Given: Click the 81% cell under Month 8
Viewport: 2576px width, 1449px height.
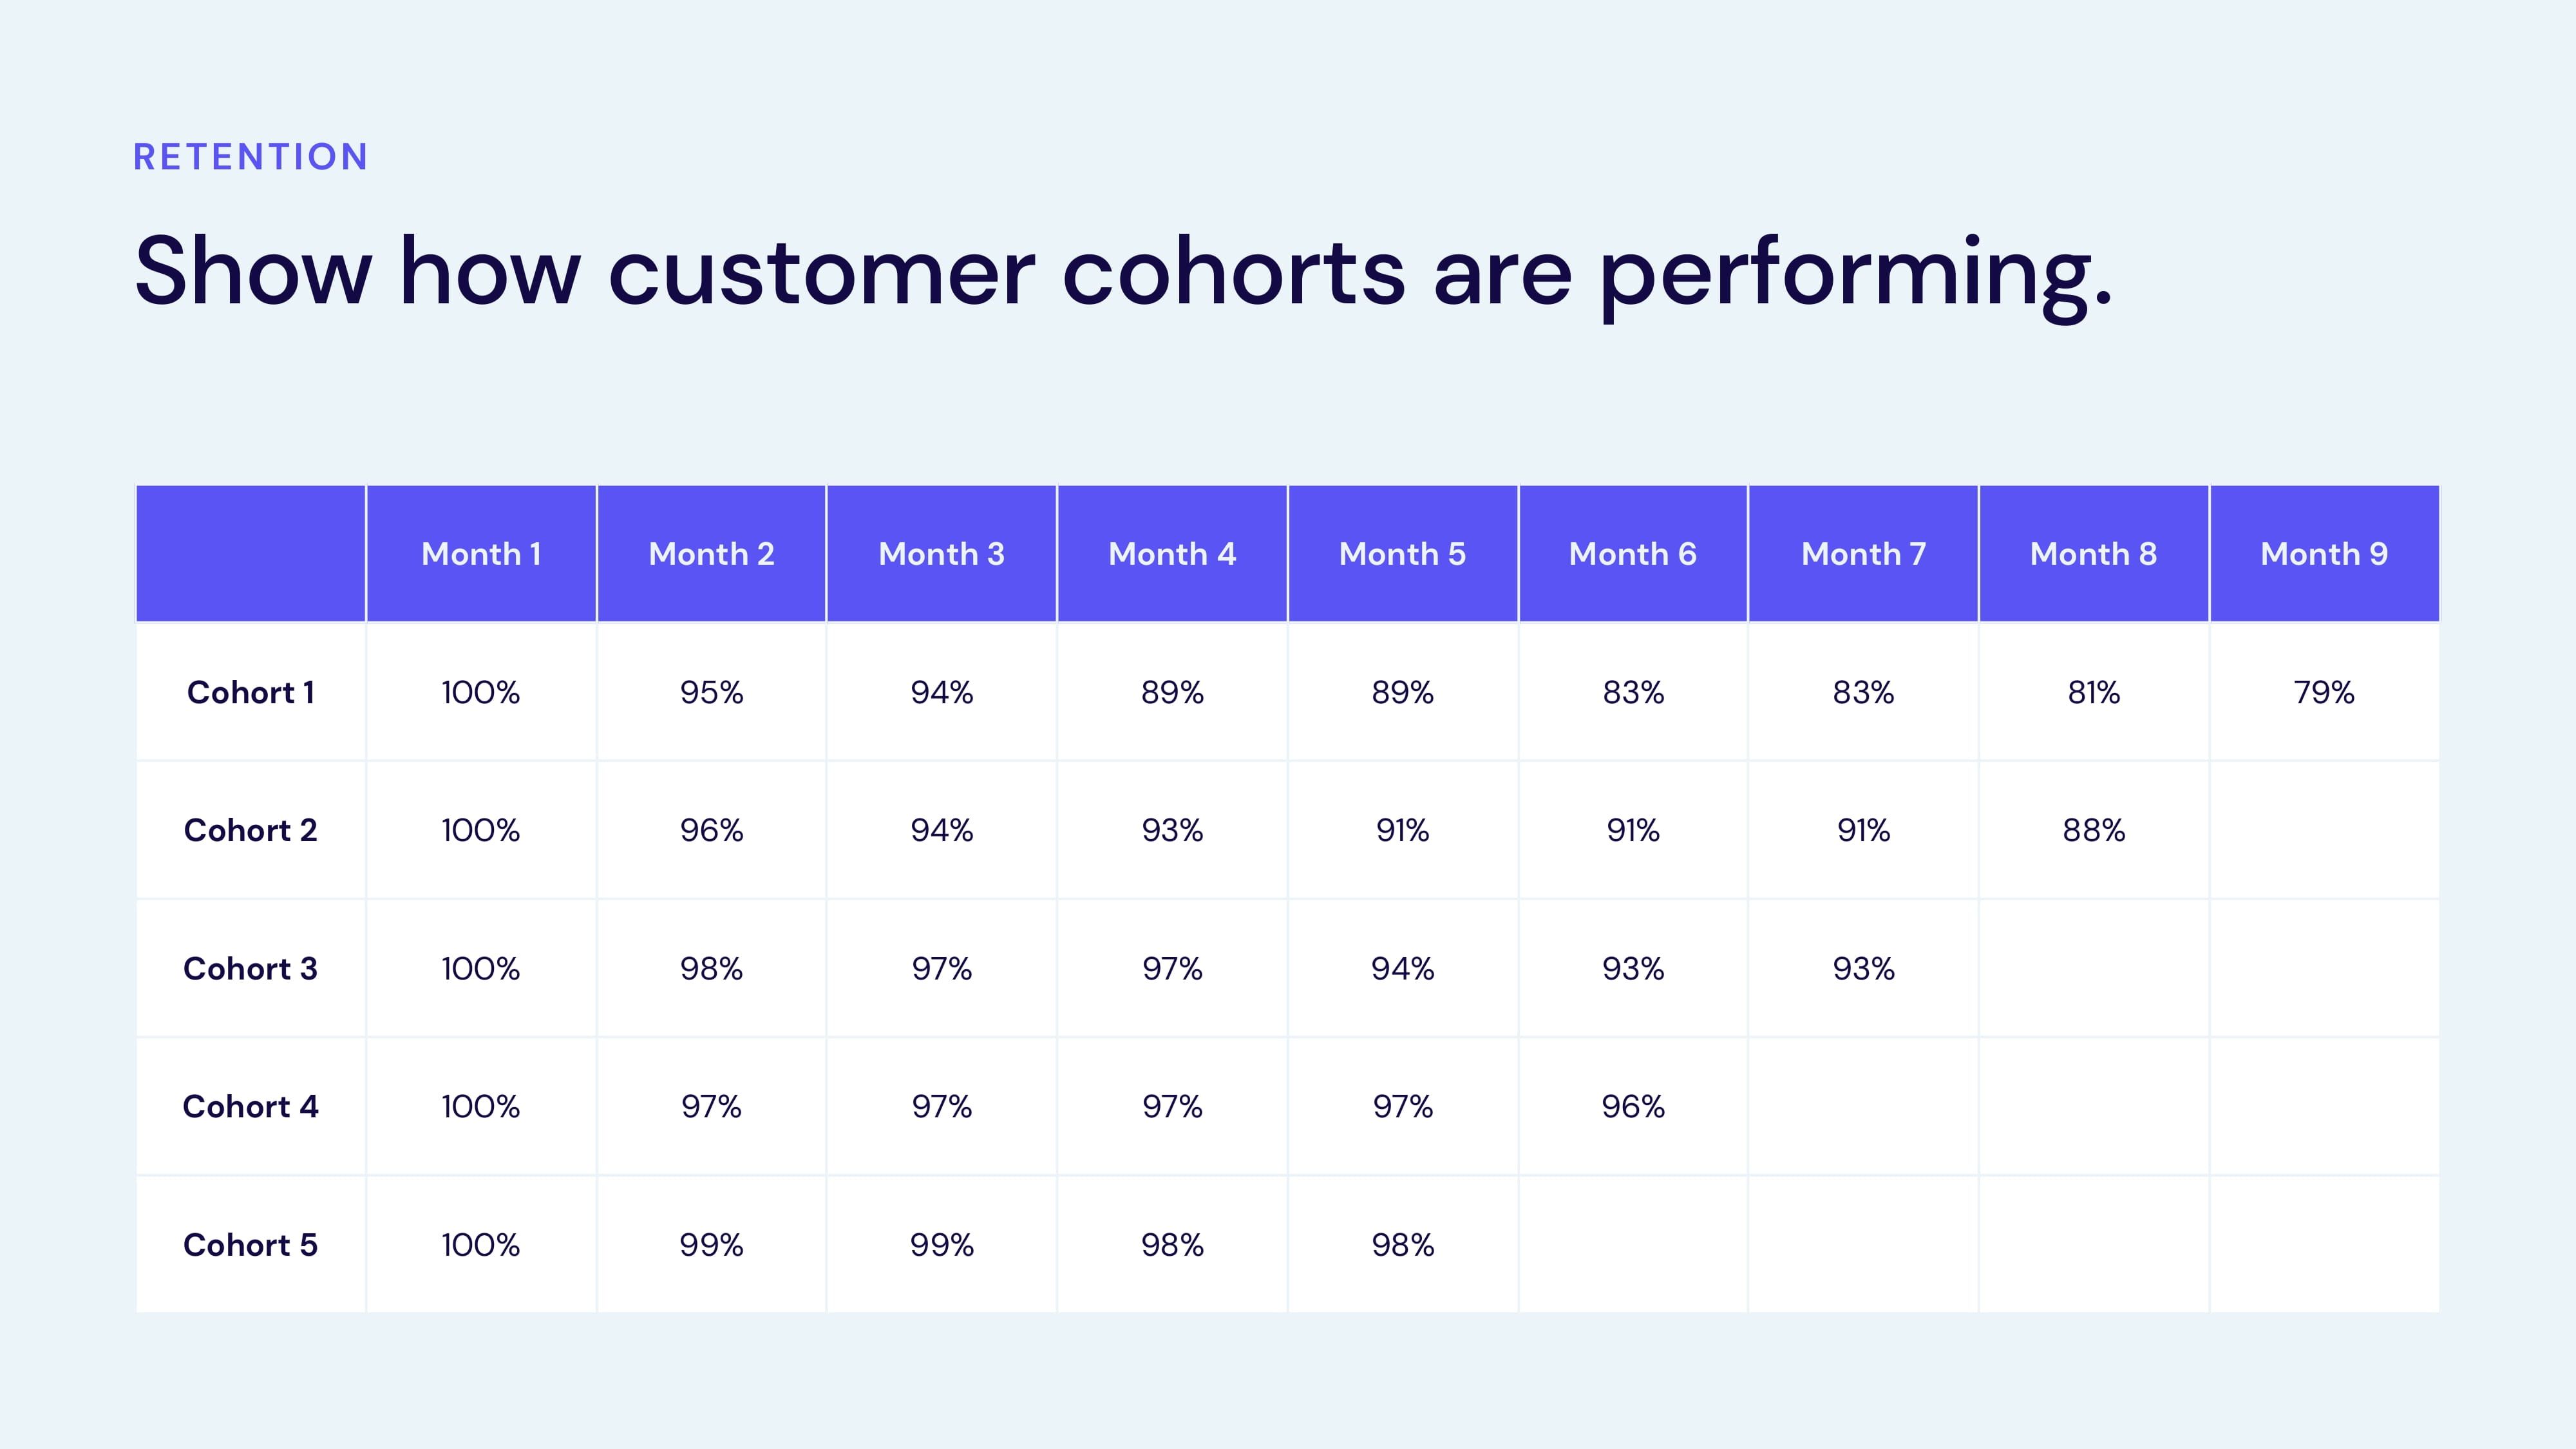Looking at the screenshot, I should (2093, 692).
